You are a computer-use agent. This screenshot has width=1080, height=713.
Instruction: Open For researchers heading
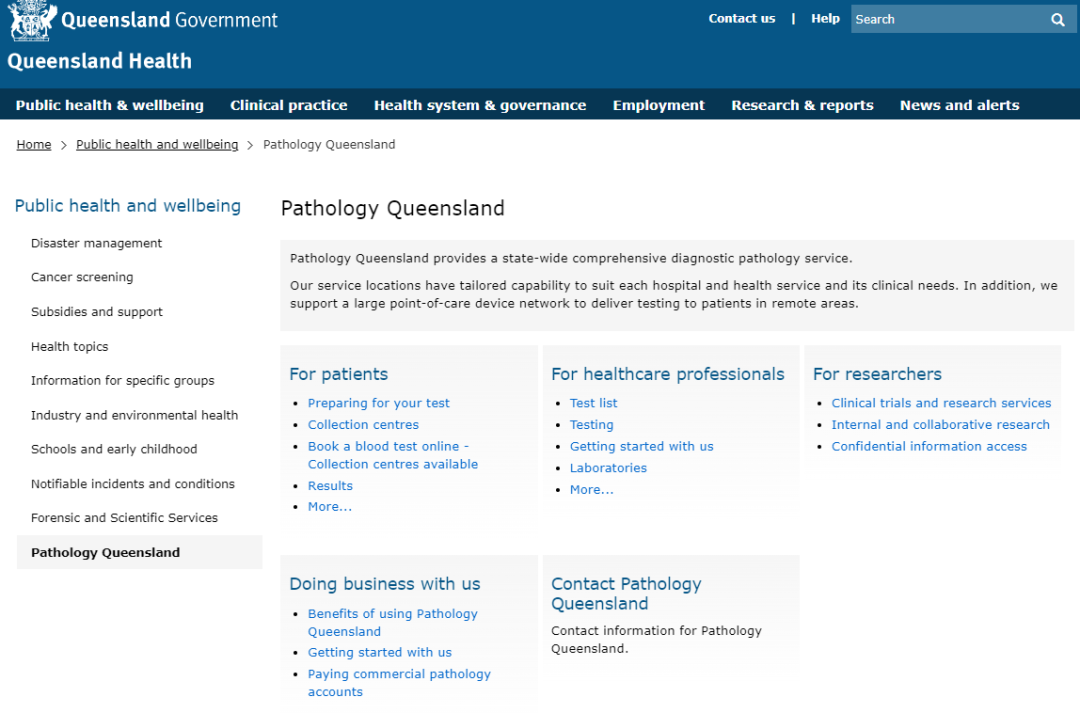(877, 374)
